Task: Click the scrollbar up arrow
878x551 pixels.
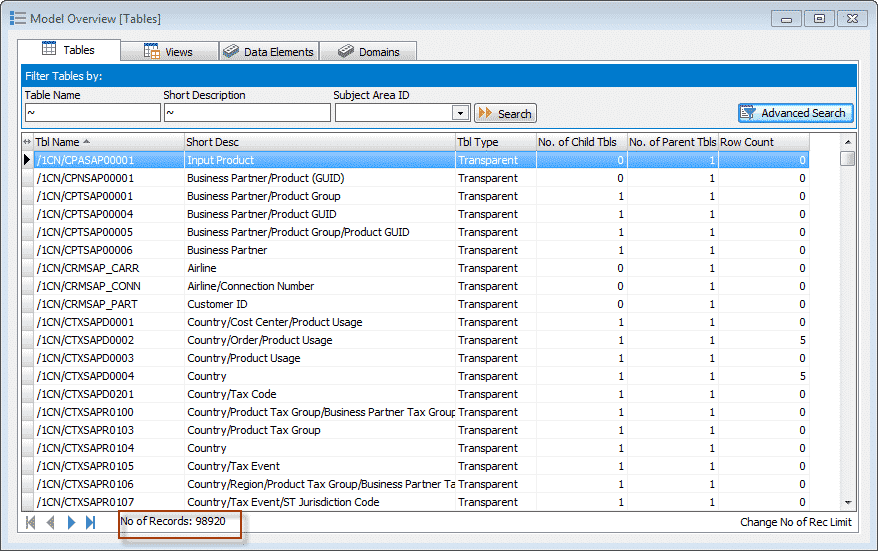Action: [848, 142]
